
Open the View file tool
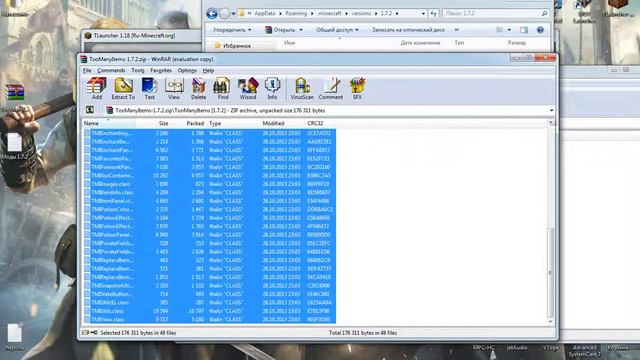pyautogui.click(x=174, y=89)
